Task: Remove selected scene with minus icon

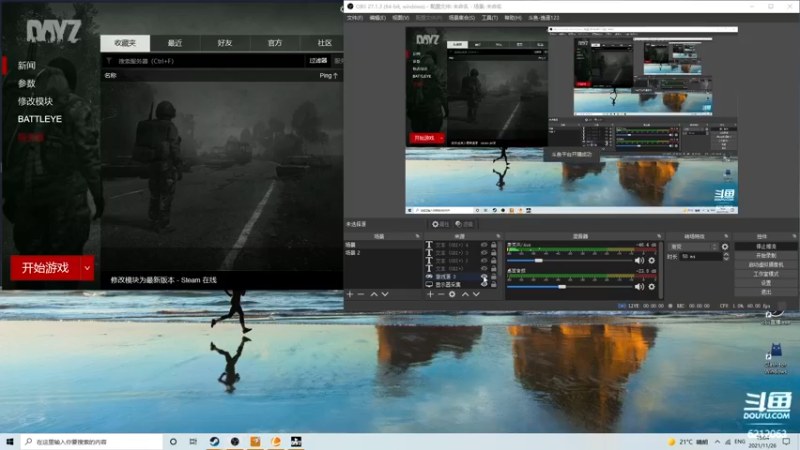Action: click(361, 294)
